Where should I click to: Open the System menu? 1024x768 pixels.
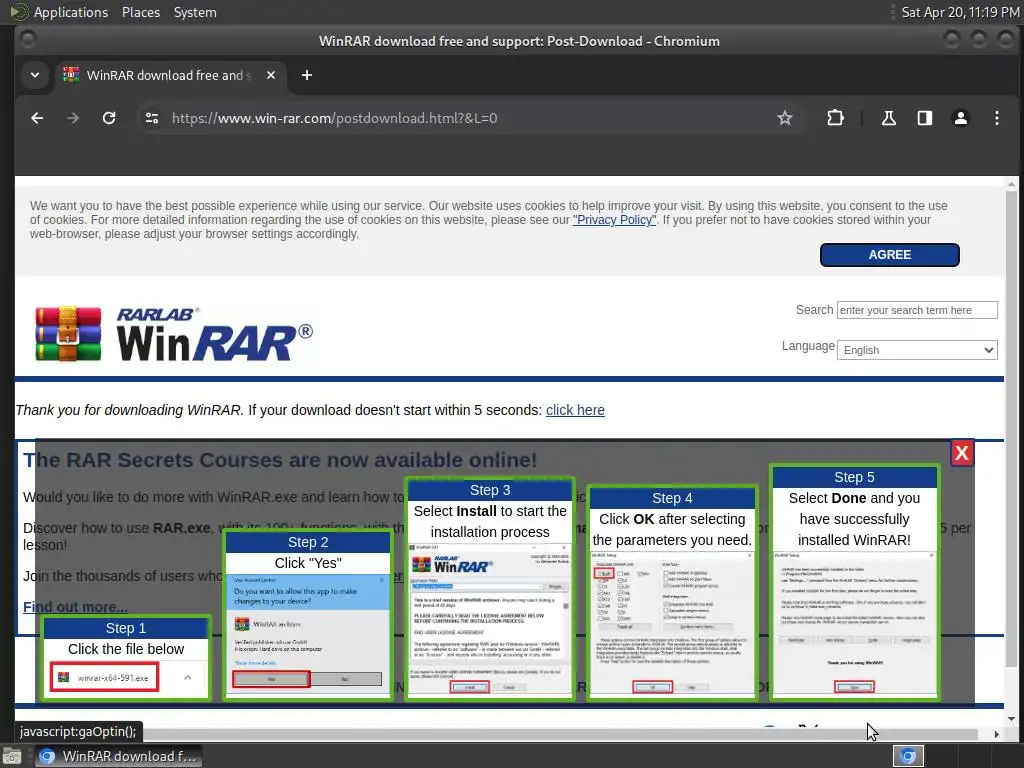(195, 12)
